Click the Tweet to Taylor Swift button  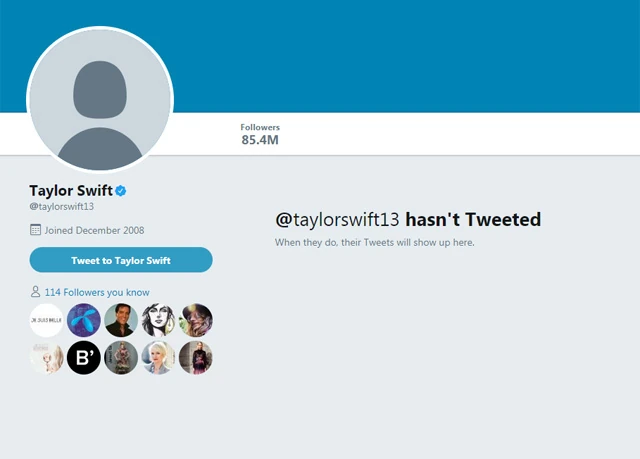(121, 260)
